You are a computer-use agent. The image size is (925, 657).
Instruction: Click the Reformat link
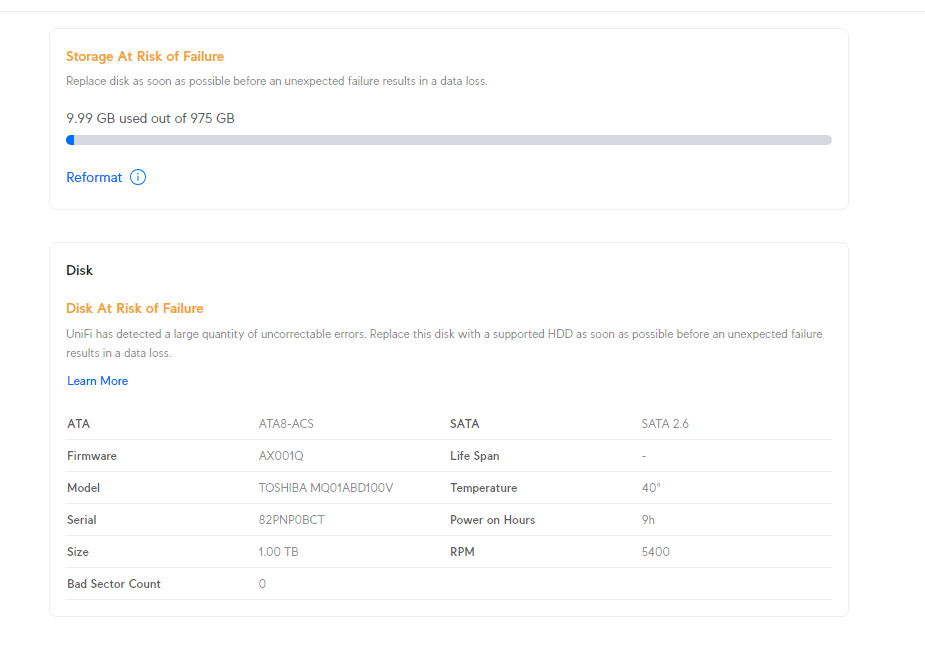94,178
